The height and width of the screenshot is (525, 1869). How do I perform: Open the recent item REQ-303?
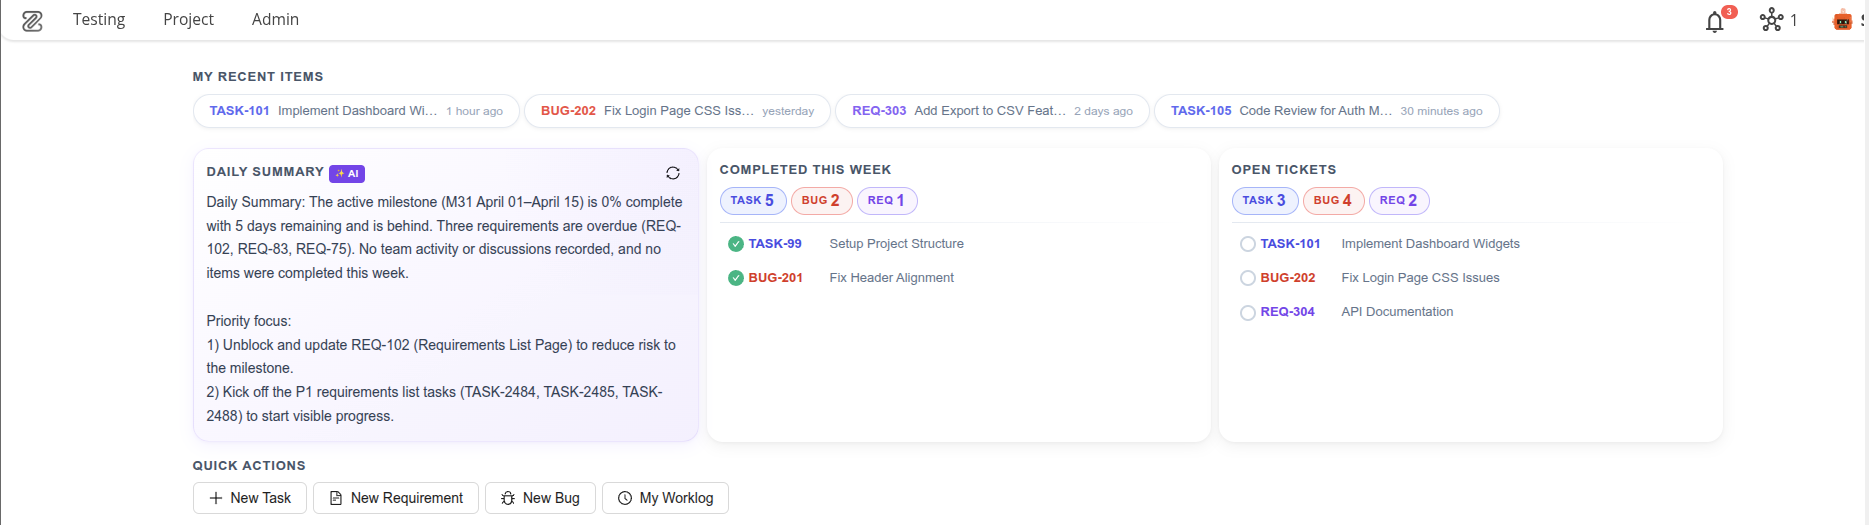[992, 111]
